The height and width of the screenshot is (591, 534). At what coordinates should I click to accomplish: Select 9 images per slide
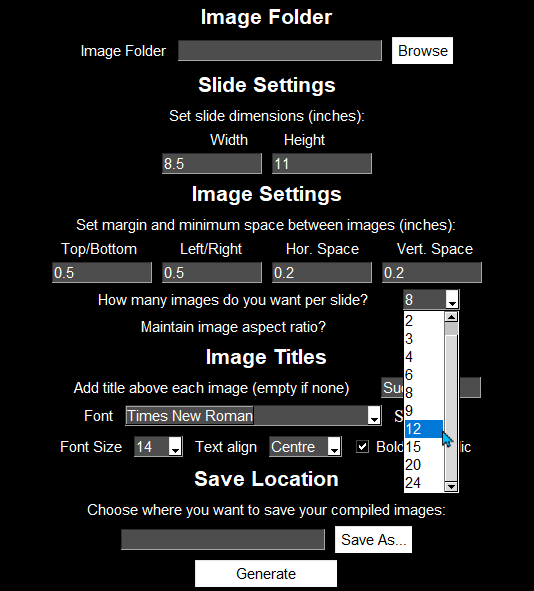(x=424, y=411)
